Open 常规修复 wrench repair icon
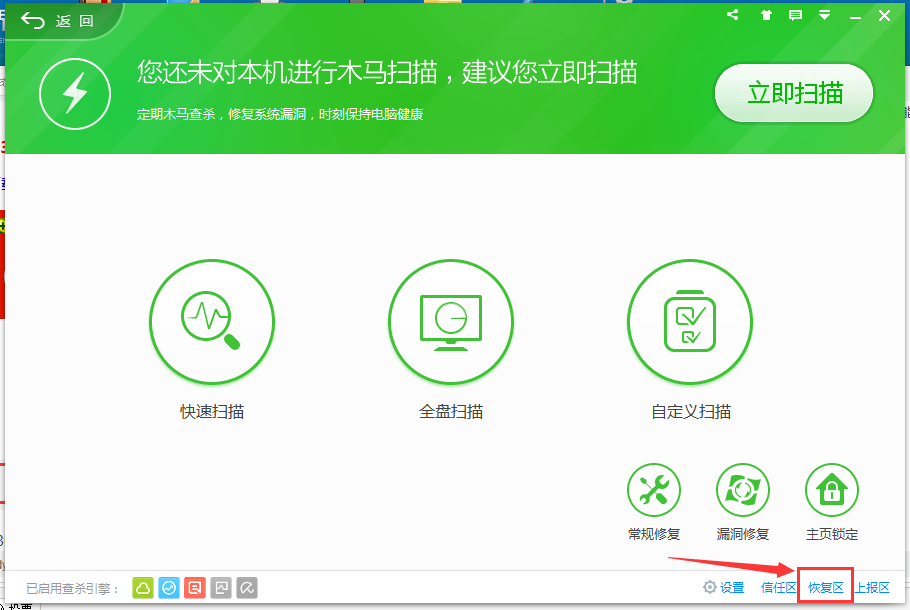This screenshot has width=910, height=610. 654,490
